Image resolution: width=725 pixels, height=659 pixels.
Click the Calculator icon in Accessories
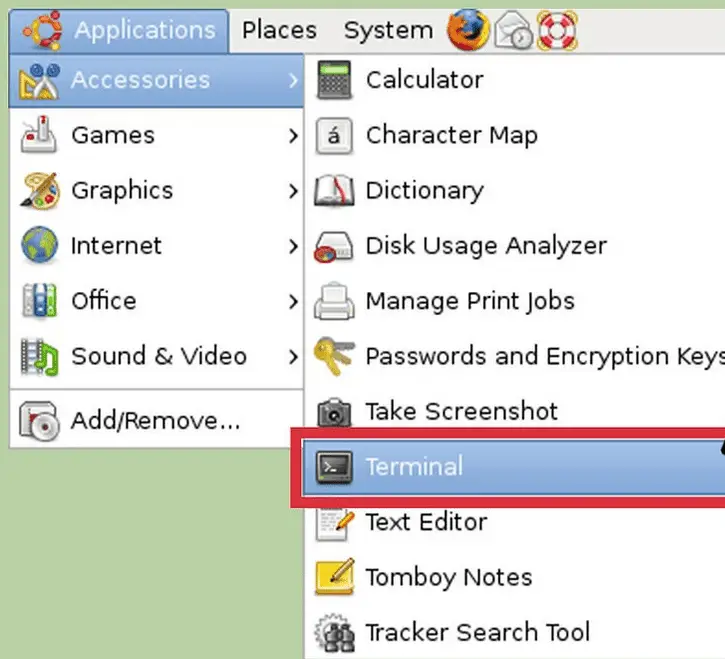coord(334,80)
